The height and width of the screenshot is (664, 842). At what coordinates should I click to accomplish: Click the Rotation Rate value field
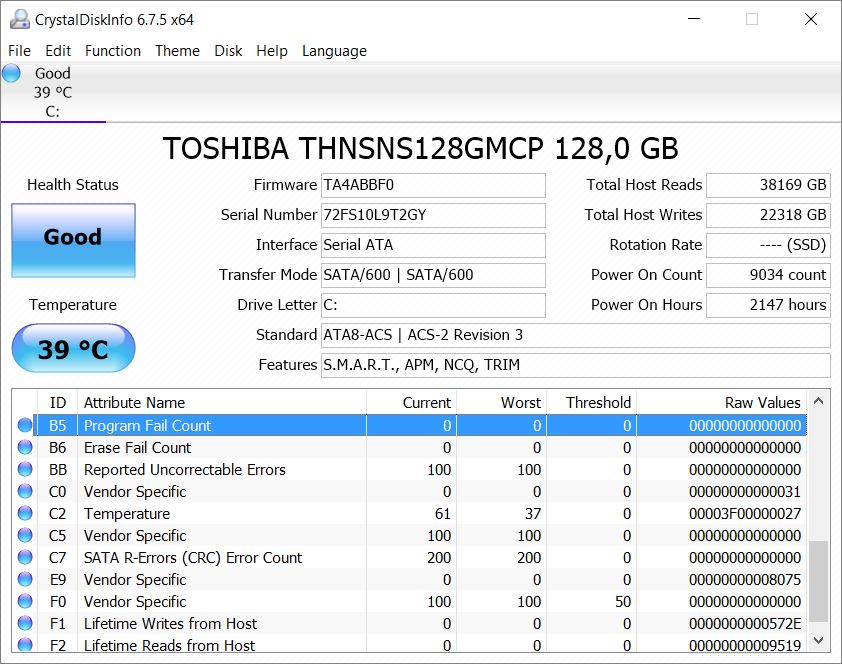point(768,245)
